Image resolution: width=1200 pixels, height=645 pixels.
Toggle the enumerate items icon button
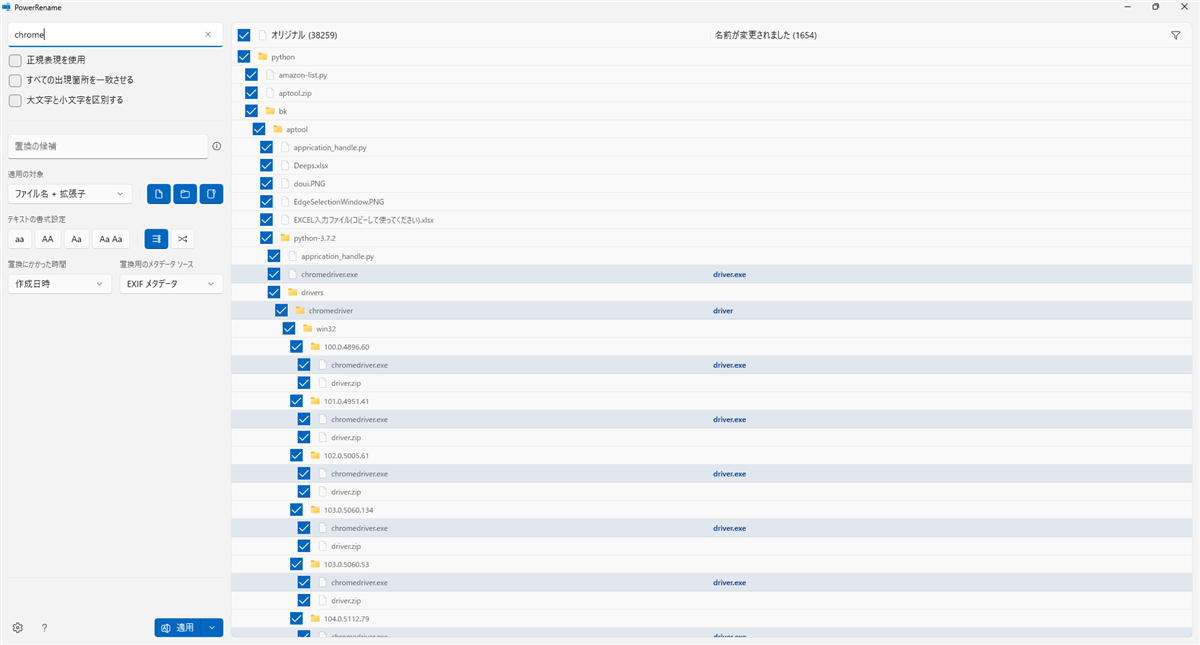click(x=156, y=239)
